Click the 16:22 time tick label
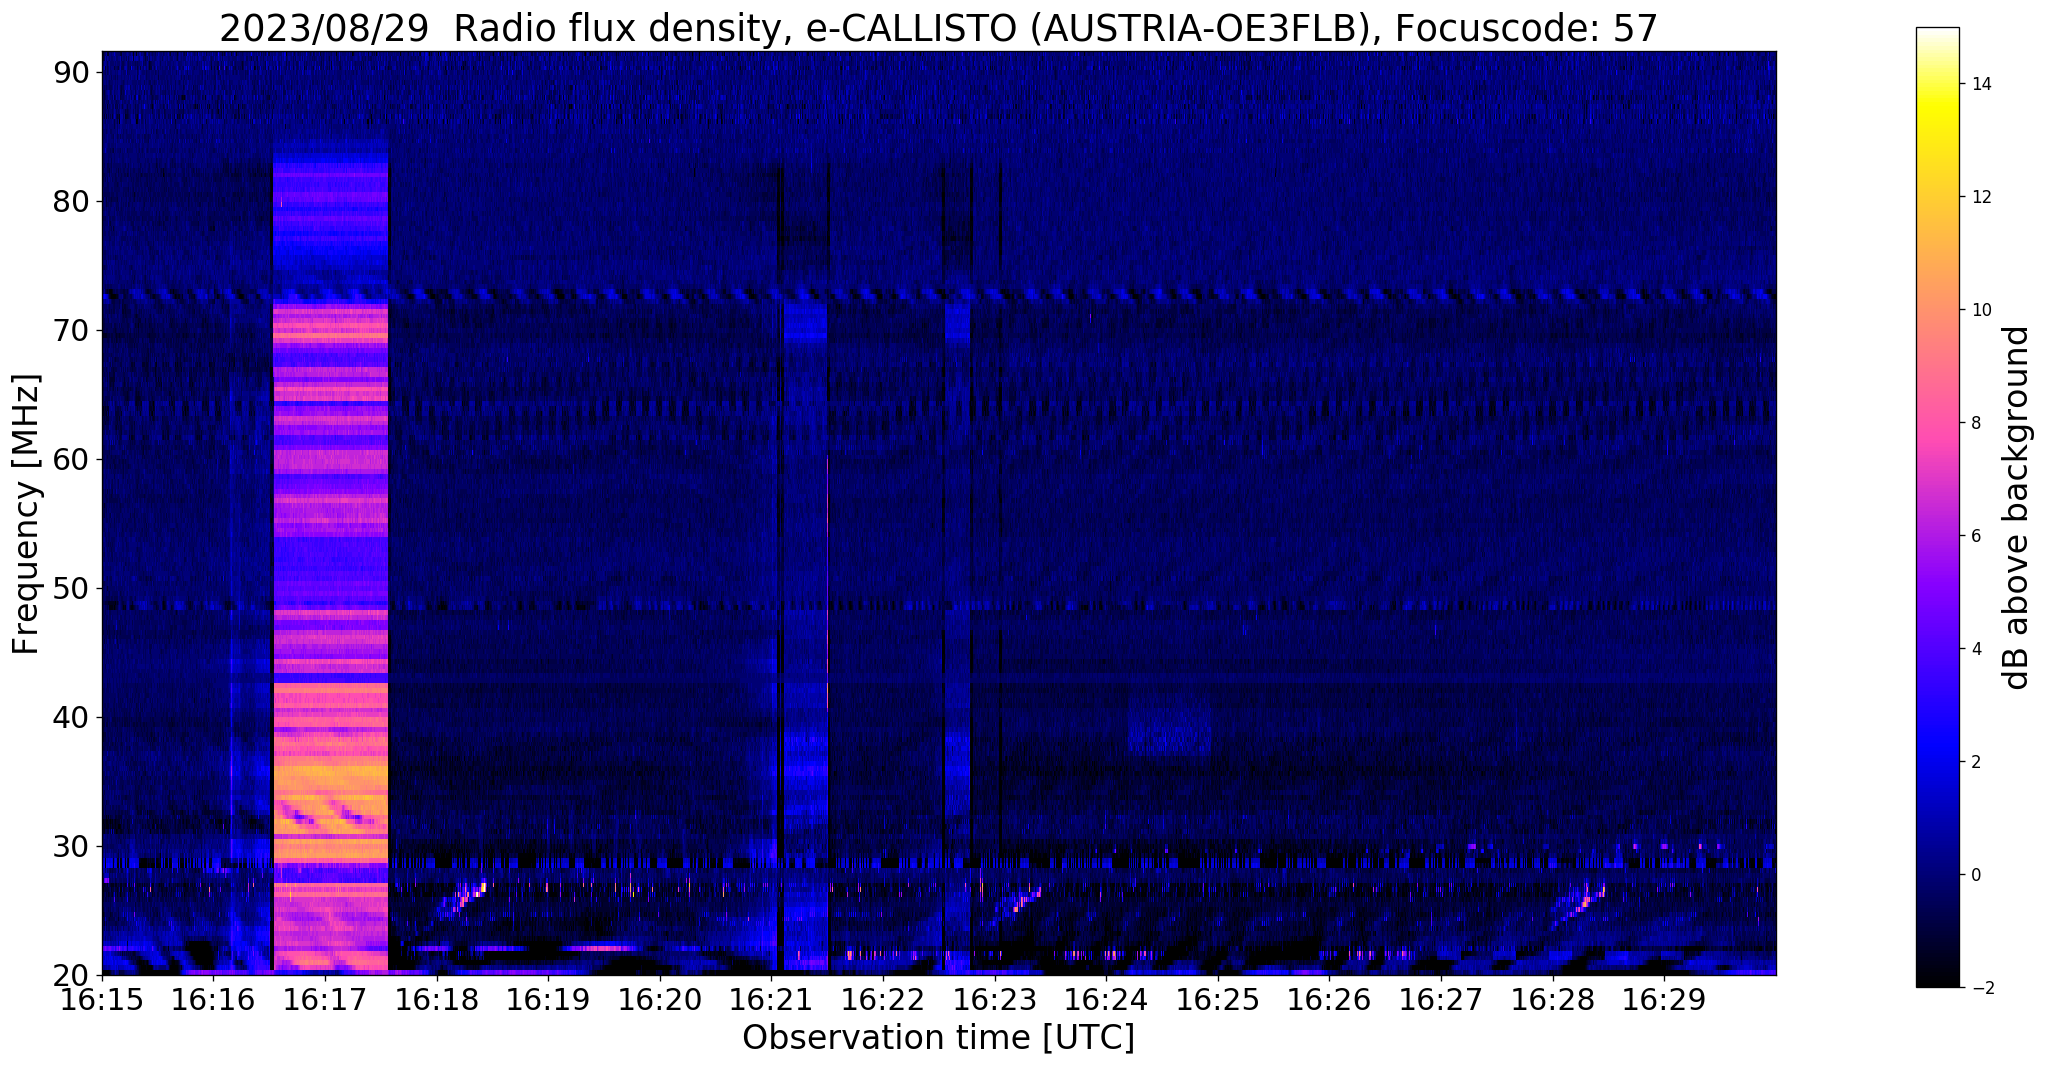Viewport: 2047px width, 1067px height. tap(883, 999)
